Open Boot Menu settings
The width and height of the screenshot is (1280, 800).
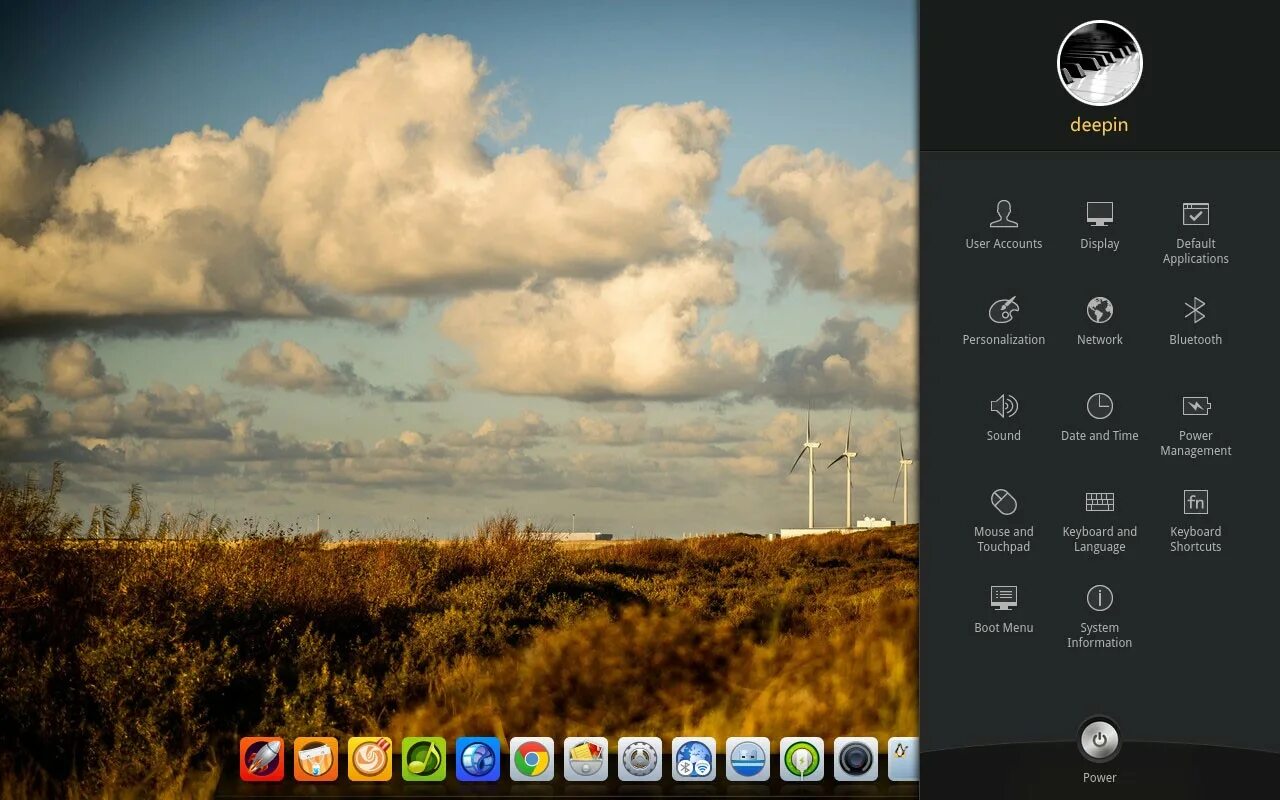[x=1003, y=608]
